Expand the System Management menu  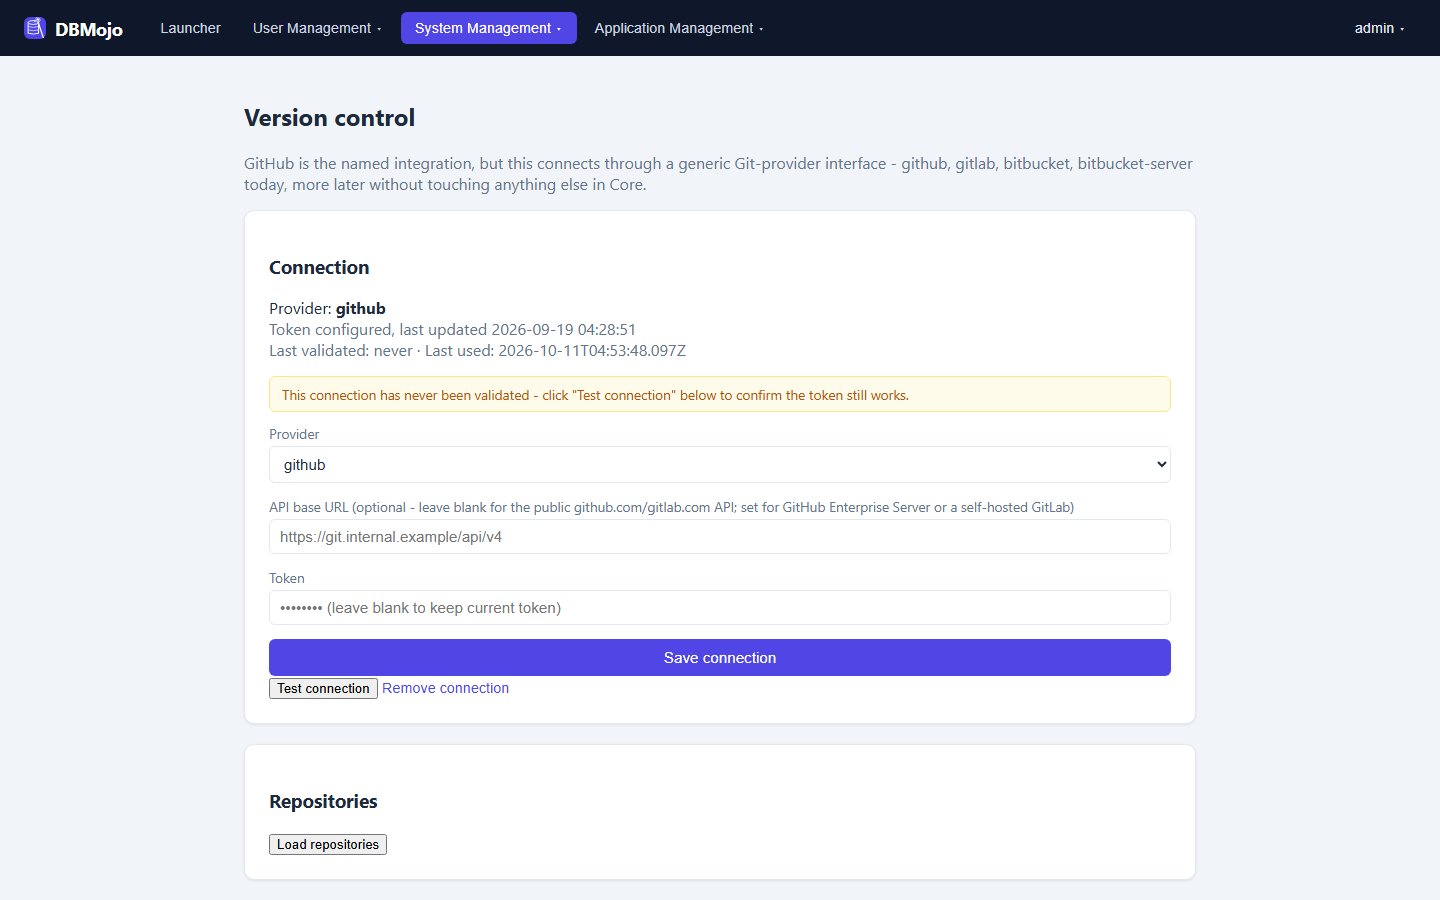[x=489, y=28]
